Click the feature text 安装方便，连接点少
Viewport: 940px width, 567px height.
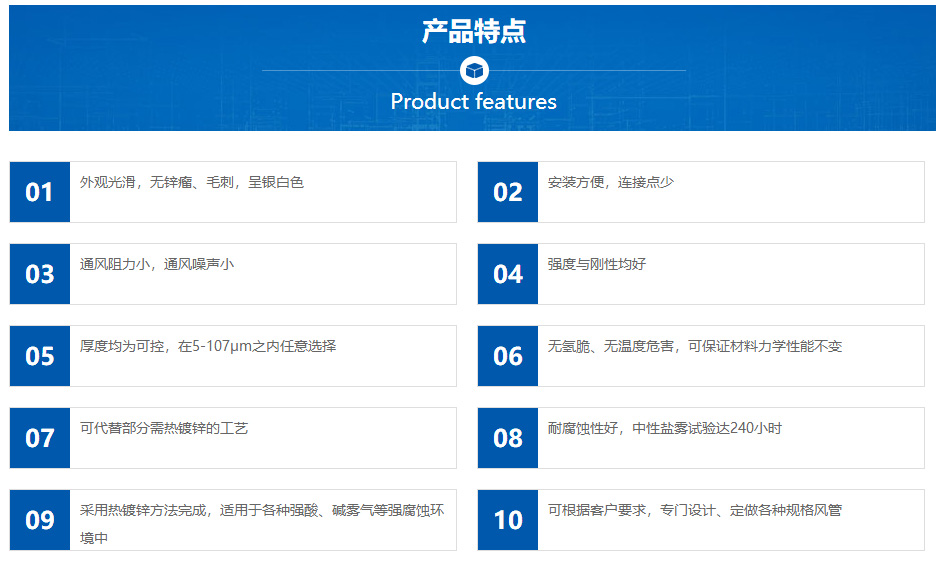611,182
